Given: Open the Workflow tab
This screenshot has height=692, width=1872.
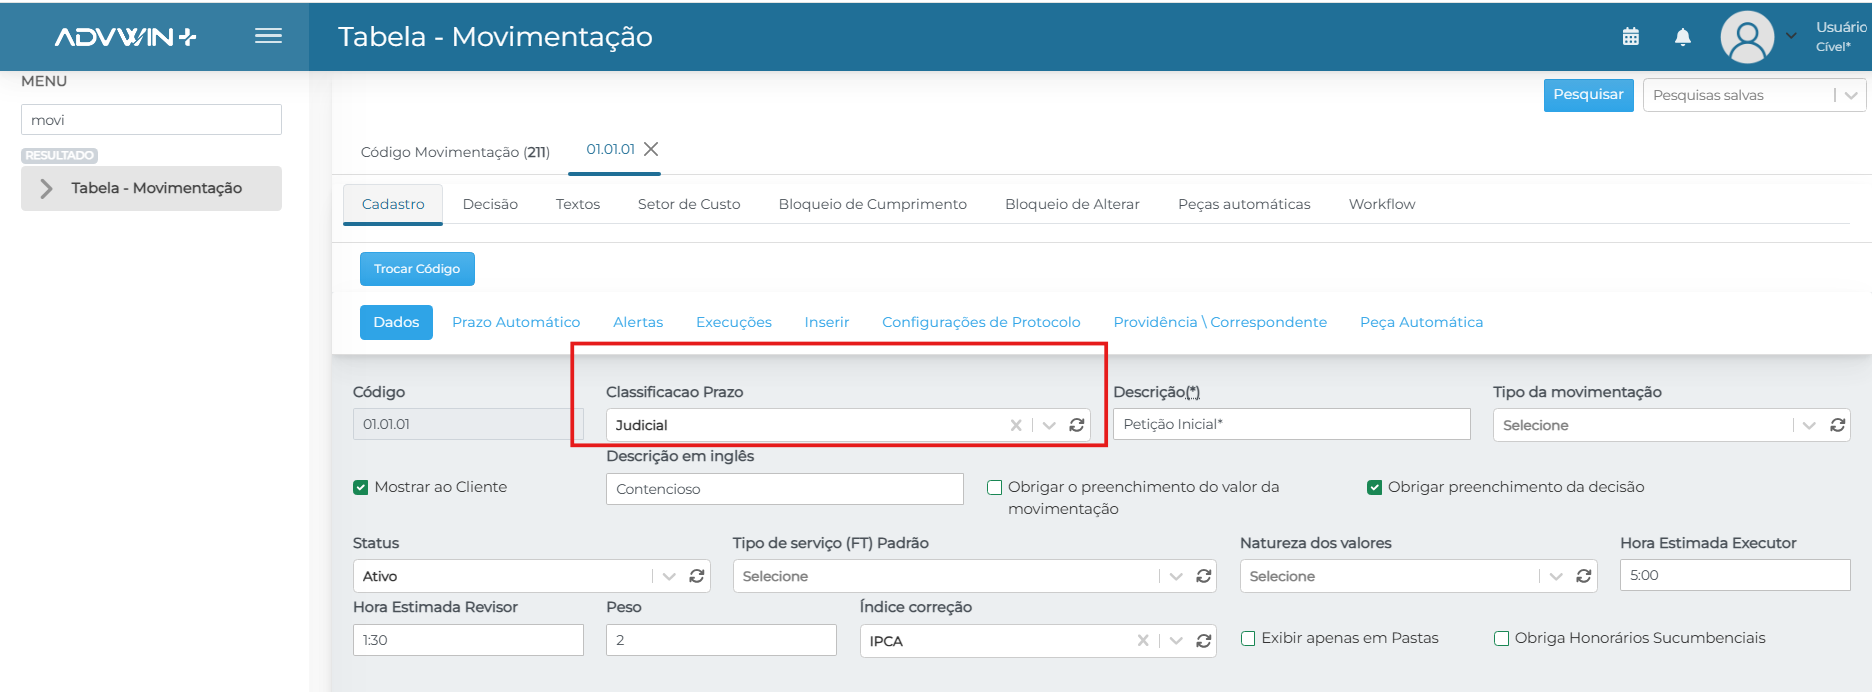Looking at the screenshot, I should point(1382,204).
